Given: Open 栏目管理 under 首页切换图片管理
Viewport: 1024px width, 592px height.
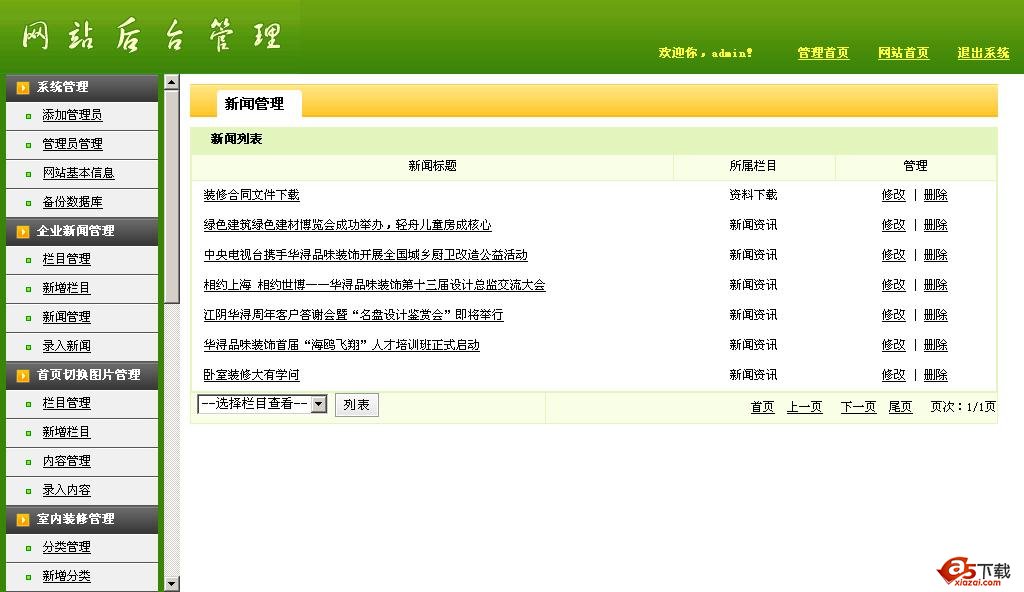Looking at the screenshot, I should pos(67,403).
